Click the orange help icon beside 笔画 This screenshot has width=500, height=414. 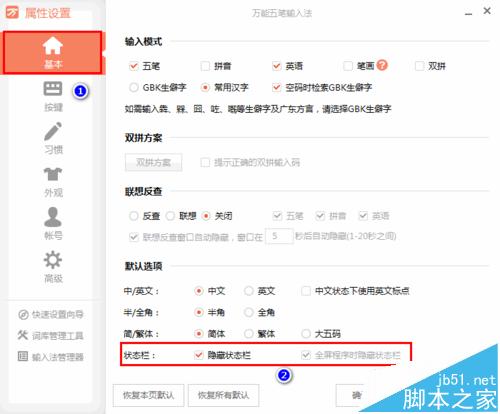(382, 65)
